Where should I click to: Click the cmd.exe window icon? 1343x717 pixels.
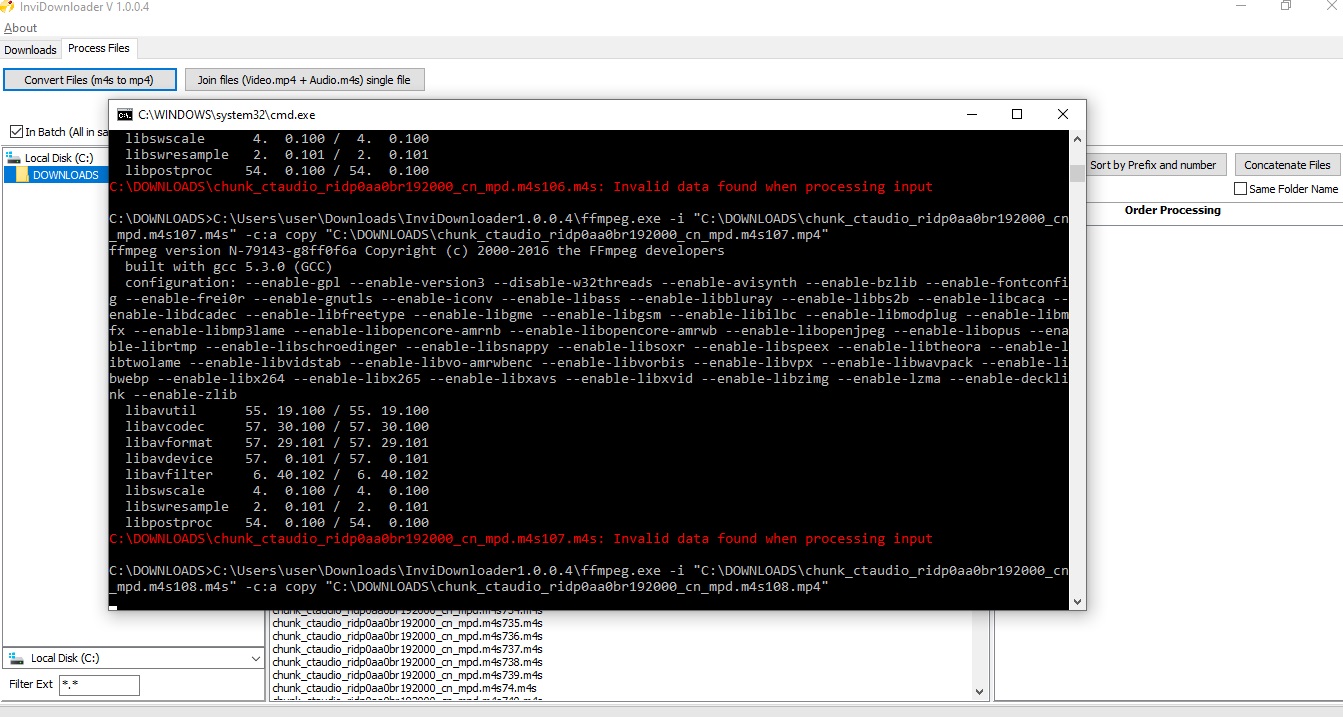point(125,115)
